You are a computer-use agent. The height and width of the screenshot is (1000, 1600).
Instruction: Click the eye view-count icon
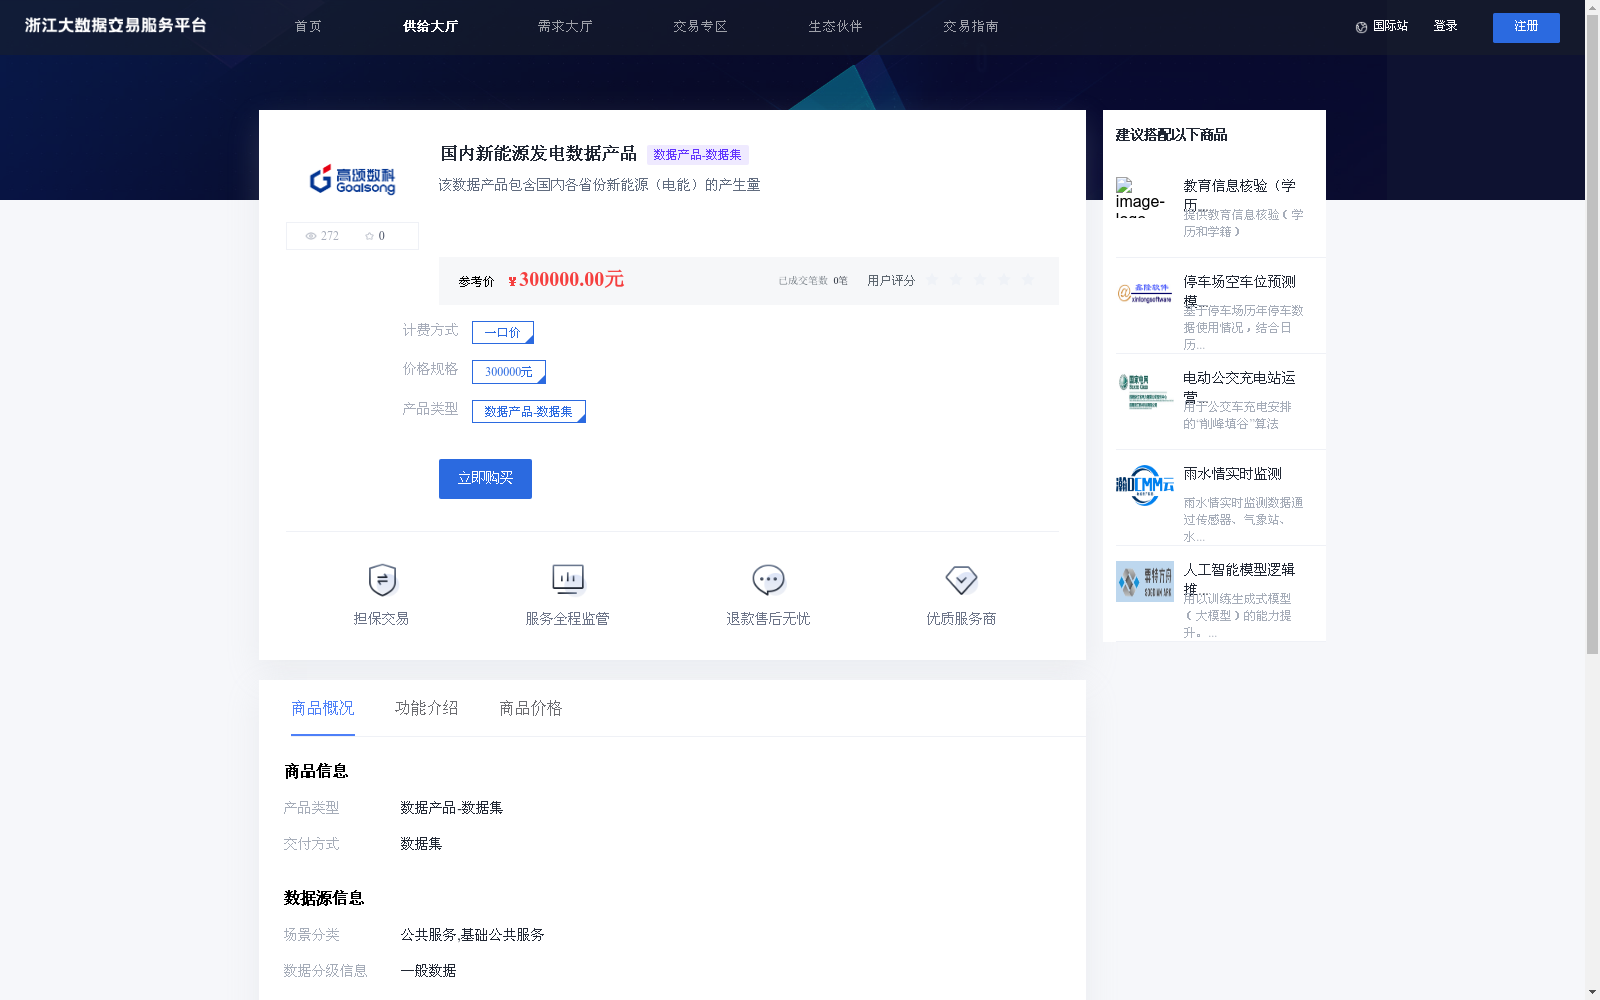(x=311, y=236)
